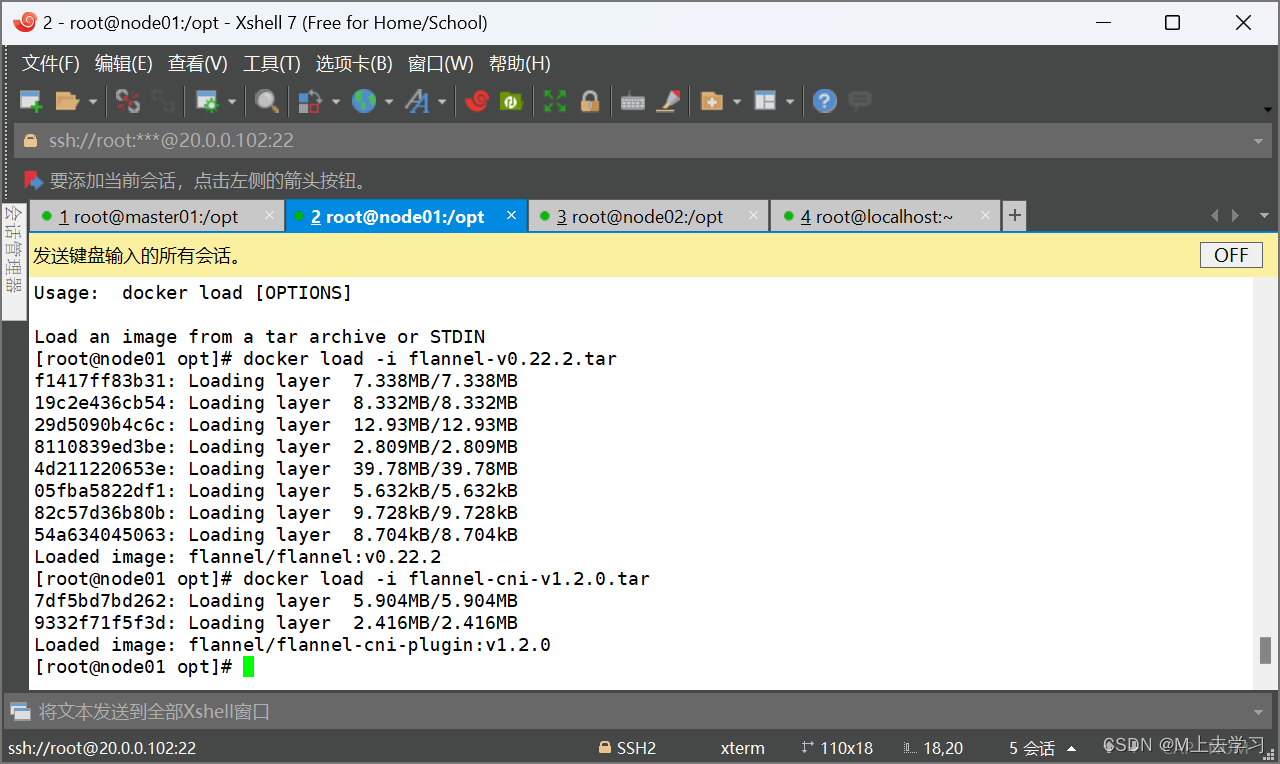The width and height of the screenshot is (1280, 764).
Task: Click the folder-plus toolbar icon
Action: (712, 101)
